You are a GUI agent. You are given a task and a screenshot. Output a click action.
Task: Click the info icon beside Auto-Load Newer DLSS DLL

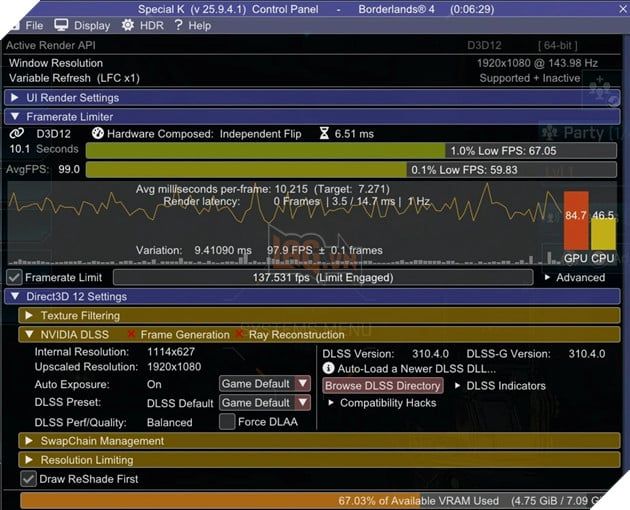(328, 368)
